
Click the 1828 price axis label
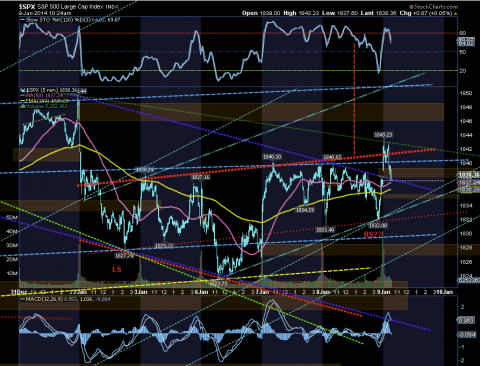[x=466, y=248]
